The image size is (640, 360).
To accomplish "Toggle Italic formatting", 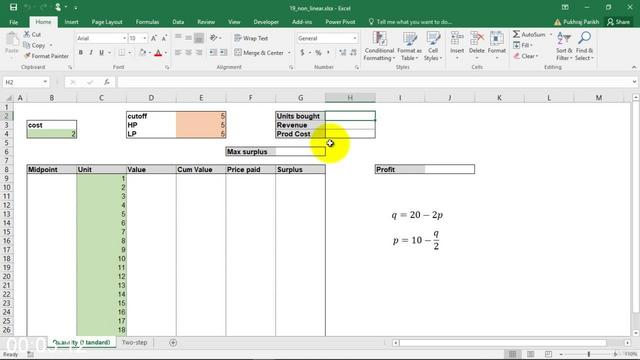I will pyautogui.click(x=91, y=53).
